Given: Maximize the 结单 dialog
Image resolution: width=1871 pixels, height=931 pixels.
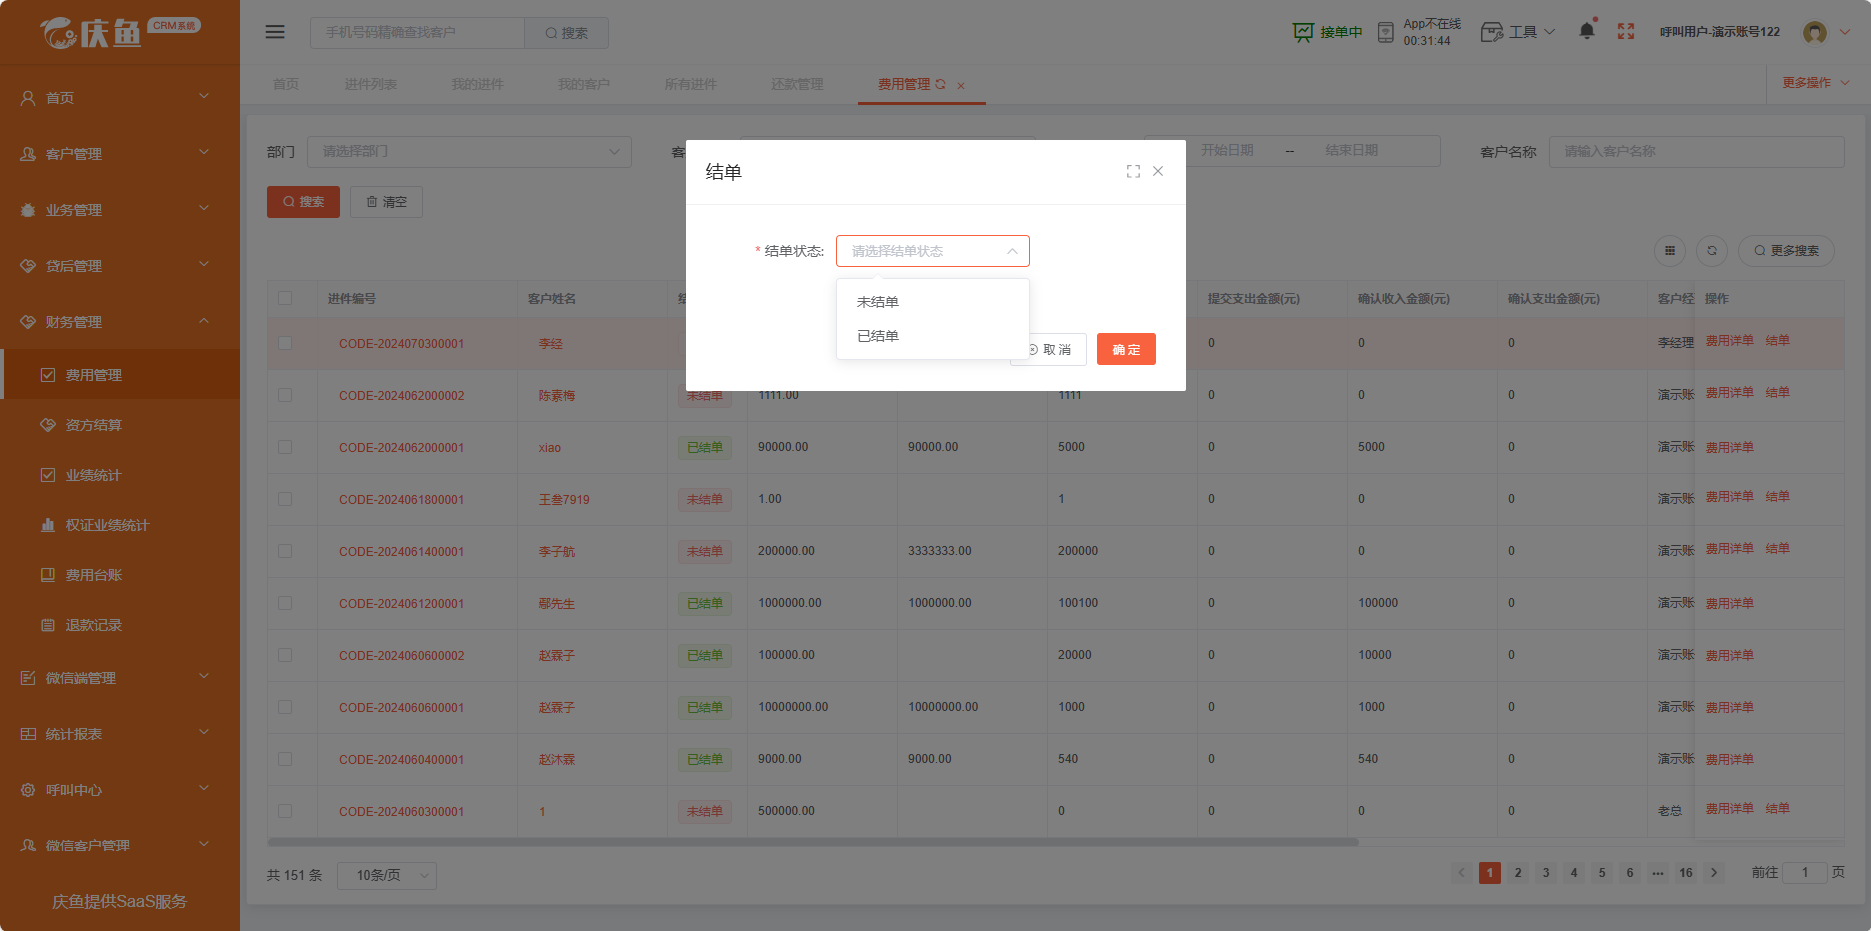Looking at the screenshot, I should 1133,172.
